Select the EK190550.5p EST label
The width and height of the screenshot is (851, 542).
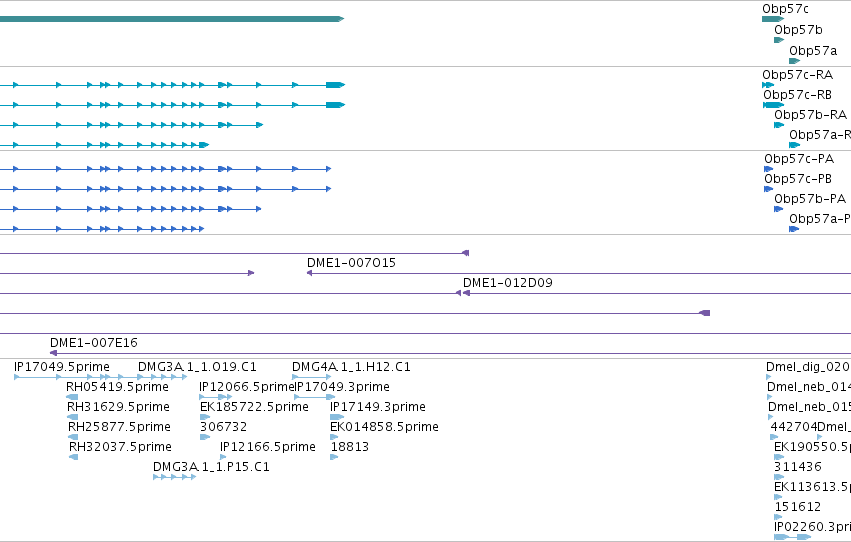tap(812, 448)
